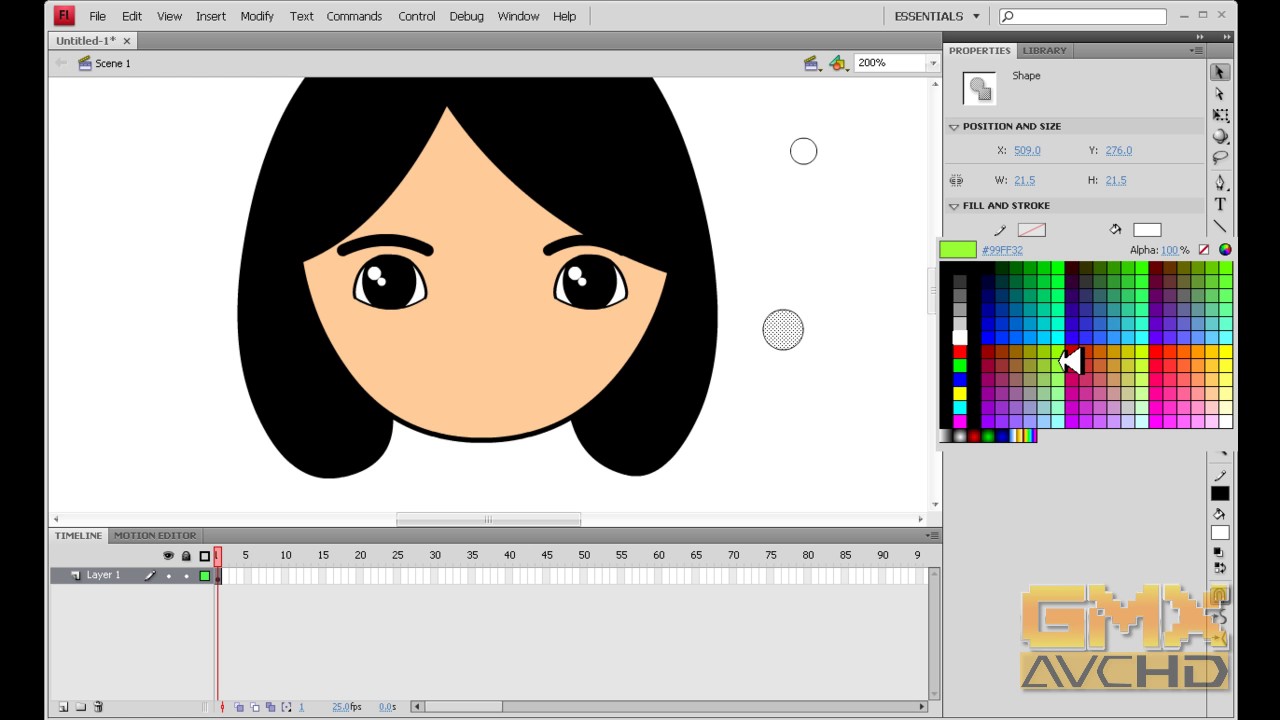Click the Swap Colors icon

1220,568
